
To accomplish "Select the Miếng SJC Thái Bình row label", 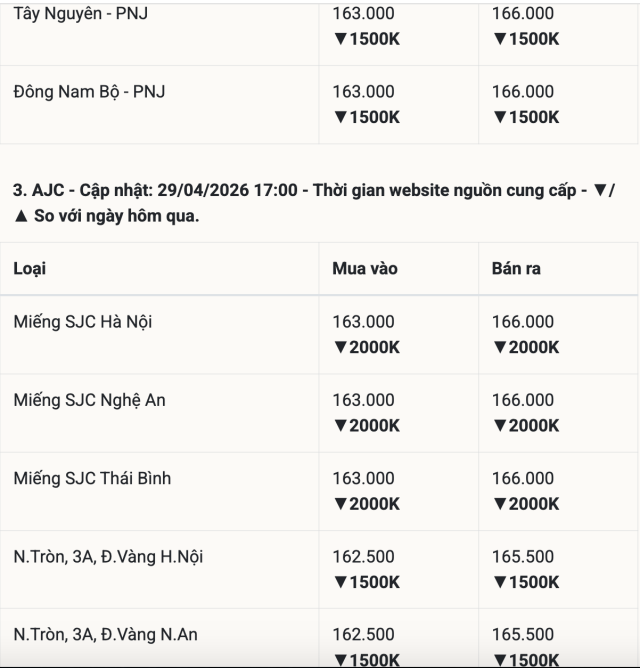I will [x=92, y=478].
